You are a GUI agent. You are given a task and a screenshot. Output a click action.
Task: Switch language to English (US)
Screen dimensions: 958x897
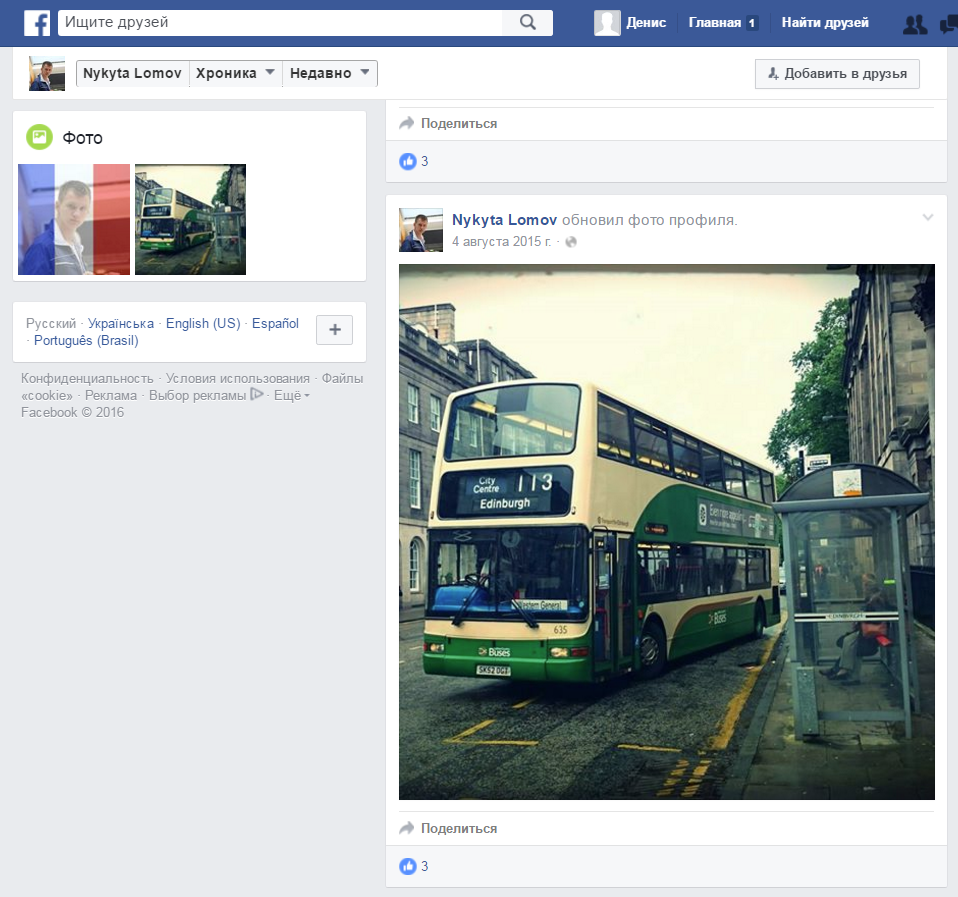click(203, 323)
